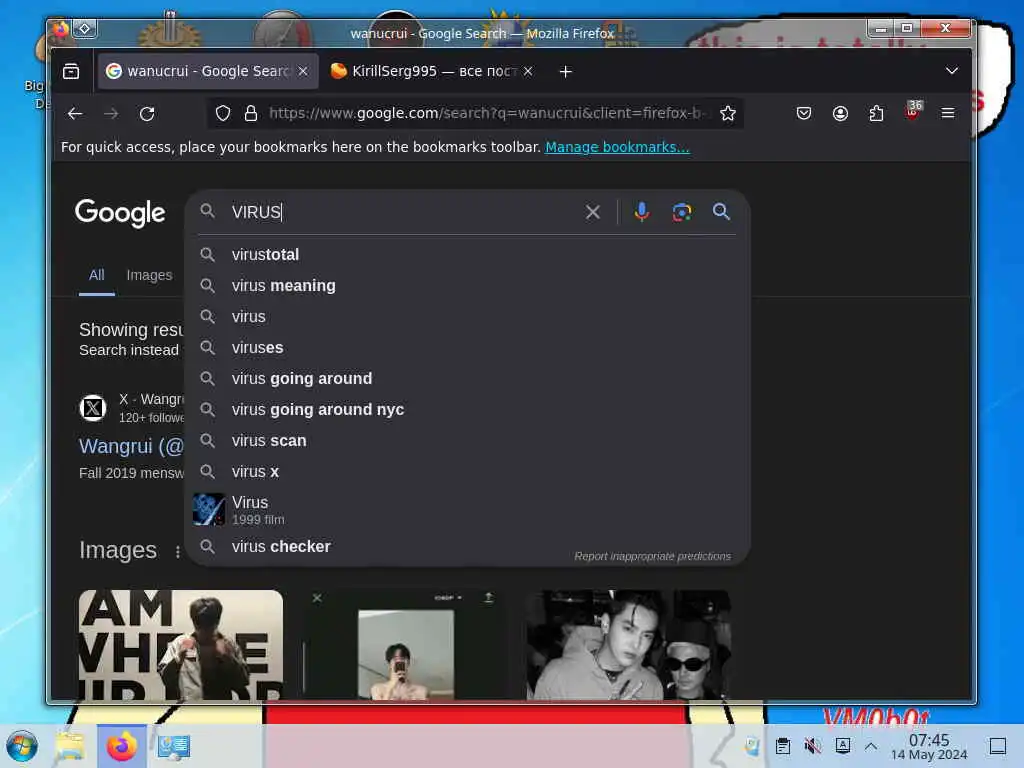Open Images section more options dots
The height and width of the screenshot is (768, 1024).
[177, 552]
